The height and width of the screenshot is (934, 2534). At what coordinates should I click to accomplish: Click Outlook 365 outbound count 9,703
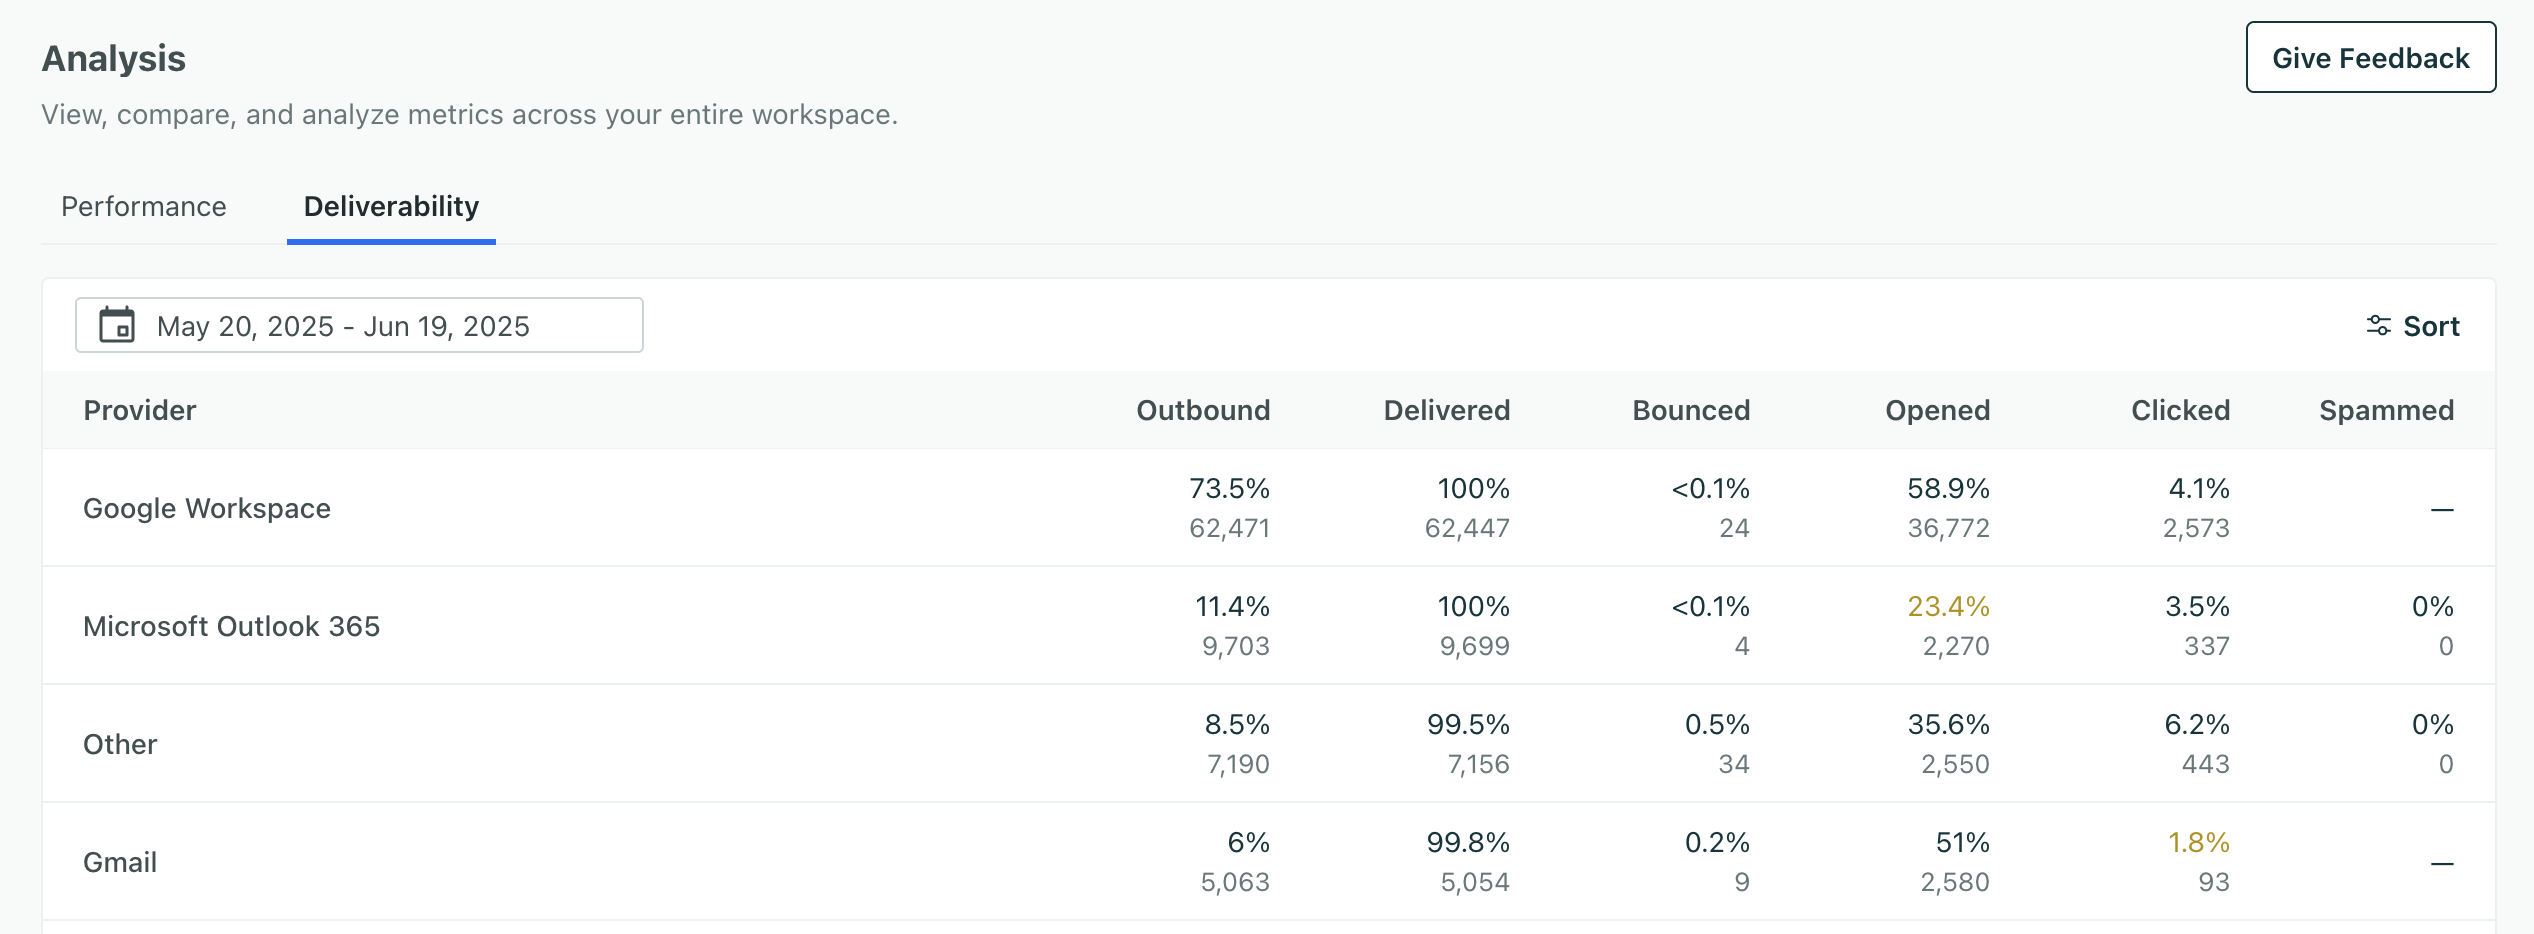[1235, 646]
